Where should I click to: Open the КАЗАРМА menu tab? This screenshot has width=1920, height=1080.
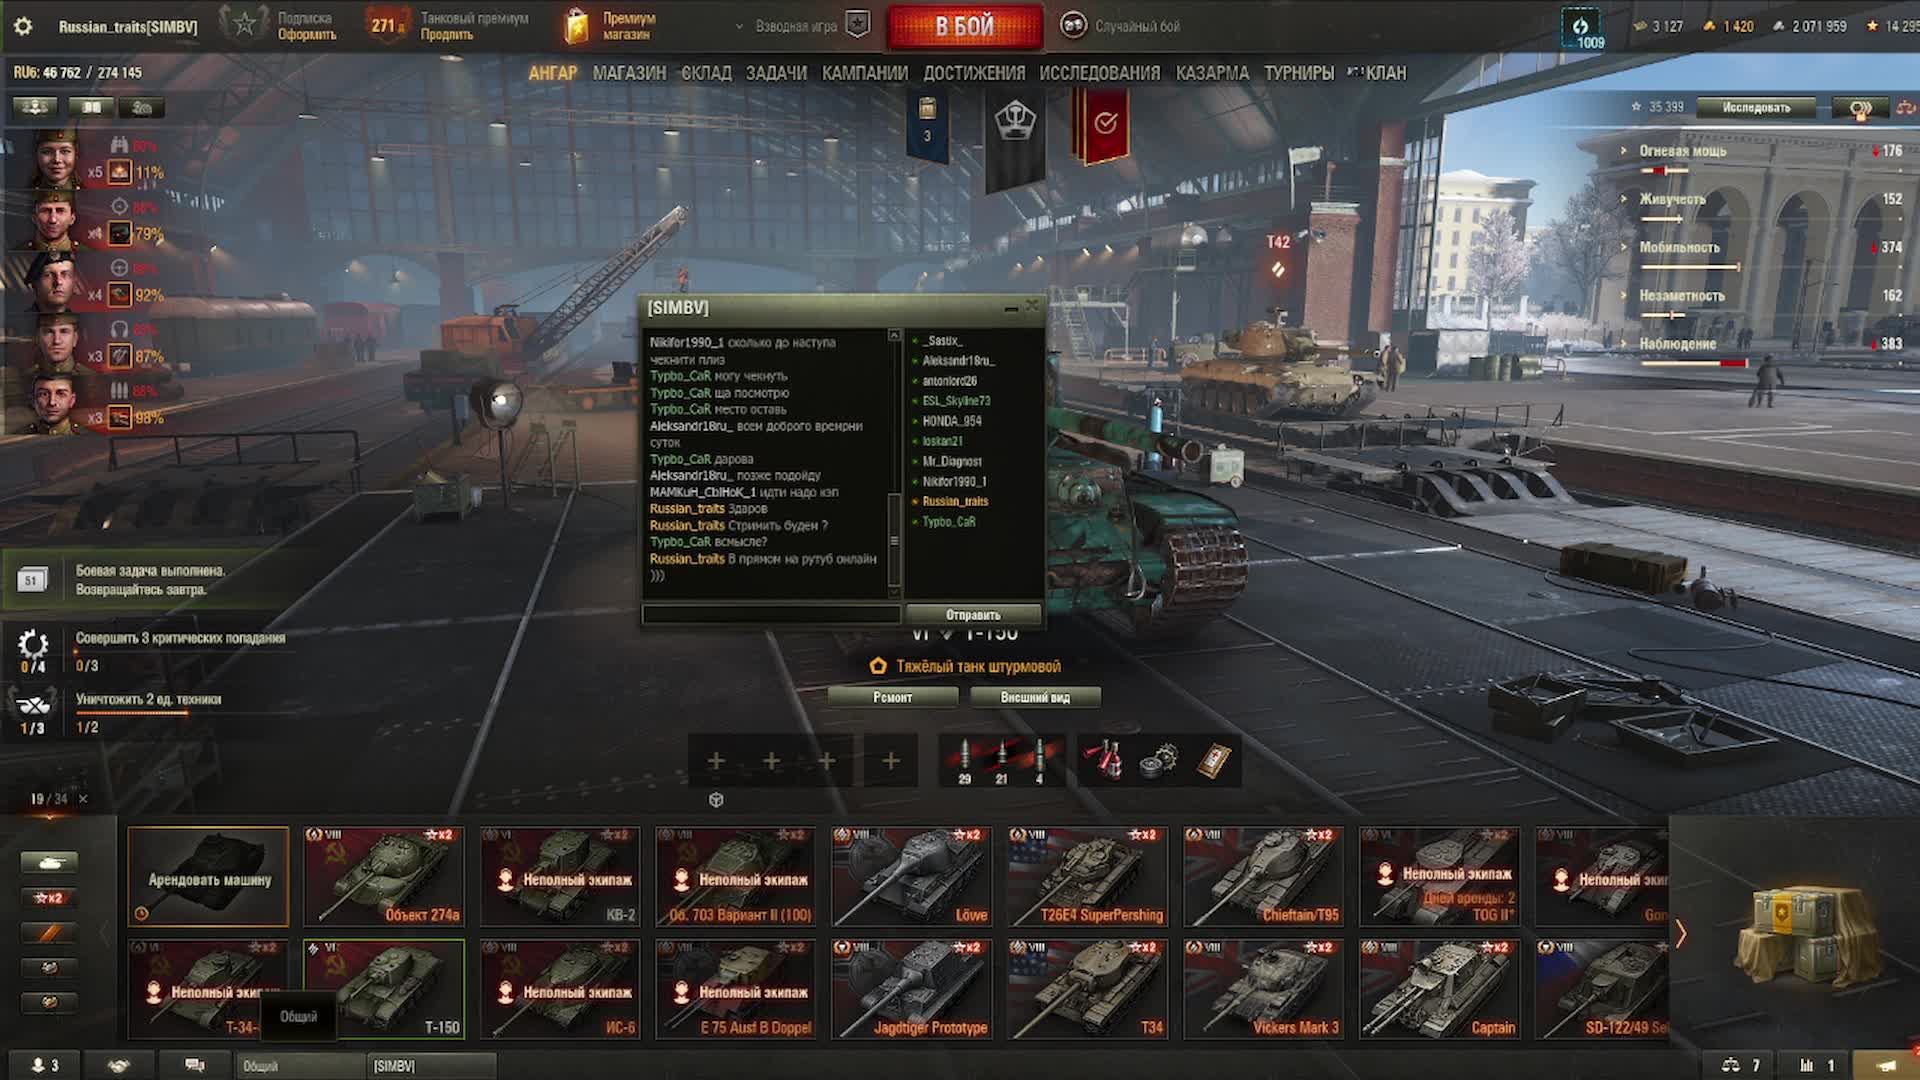pos(1212,73)
